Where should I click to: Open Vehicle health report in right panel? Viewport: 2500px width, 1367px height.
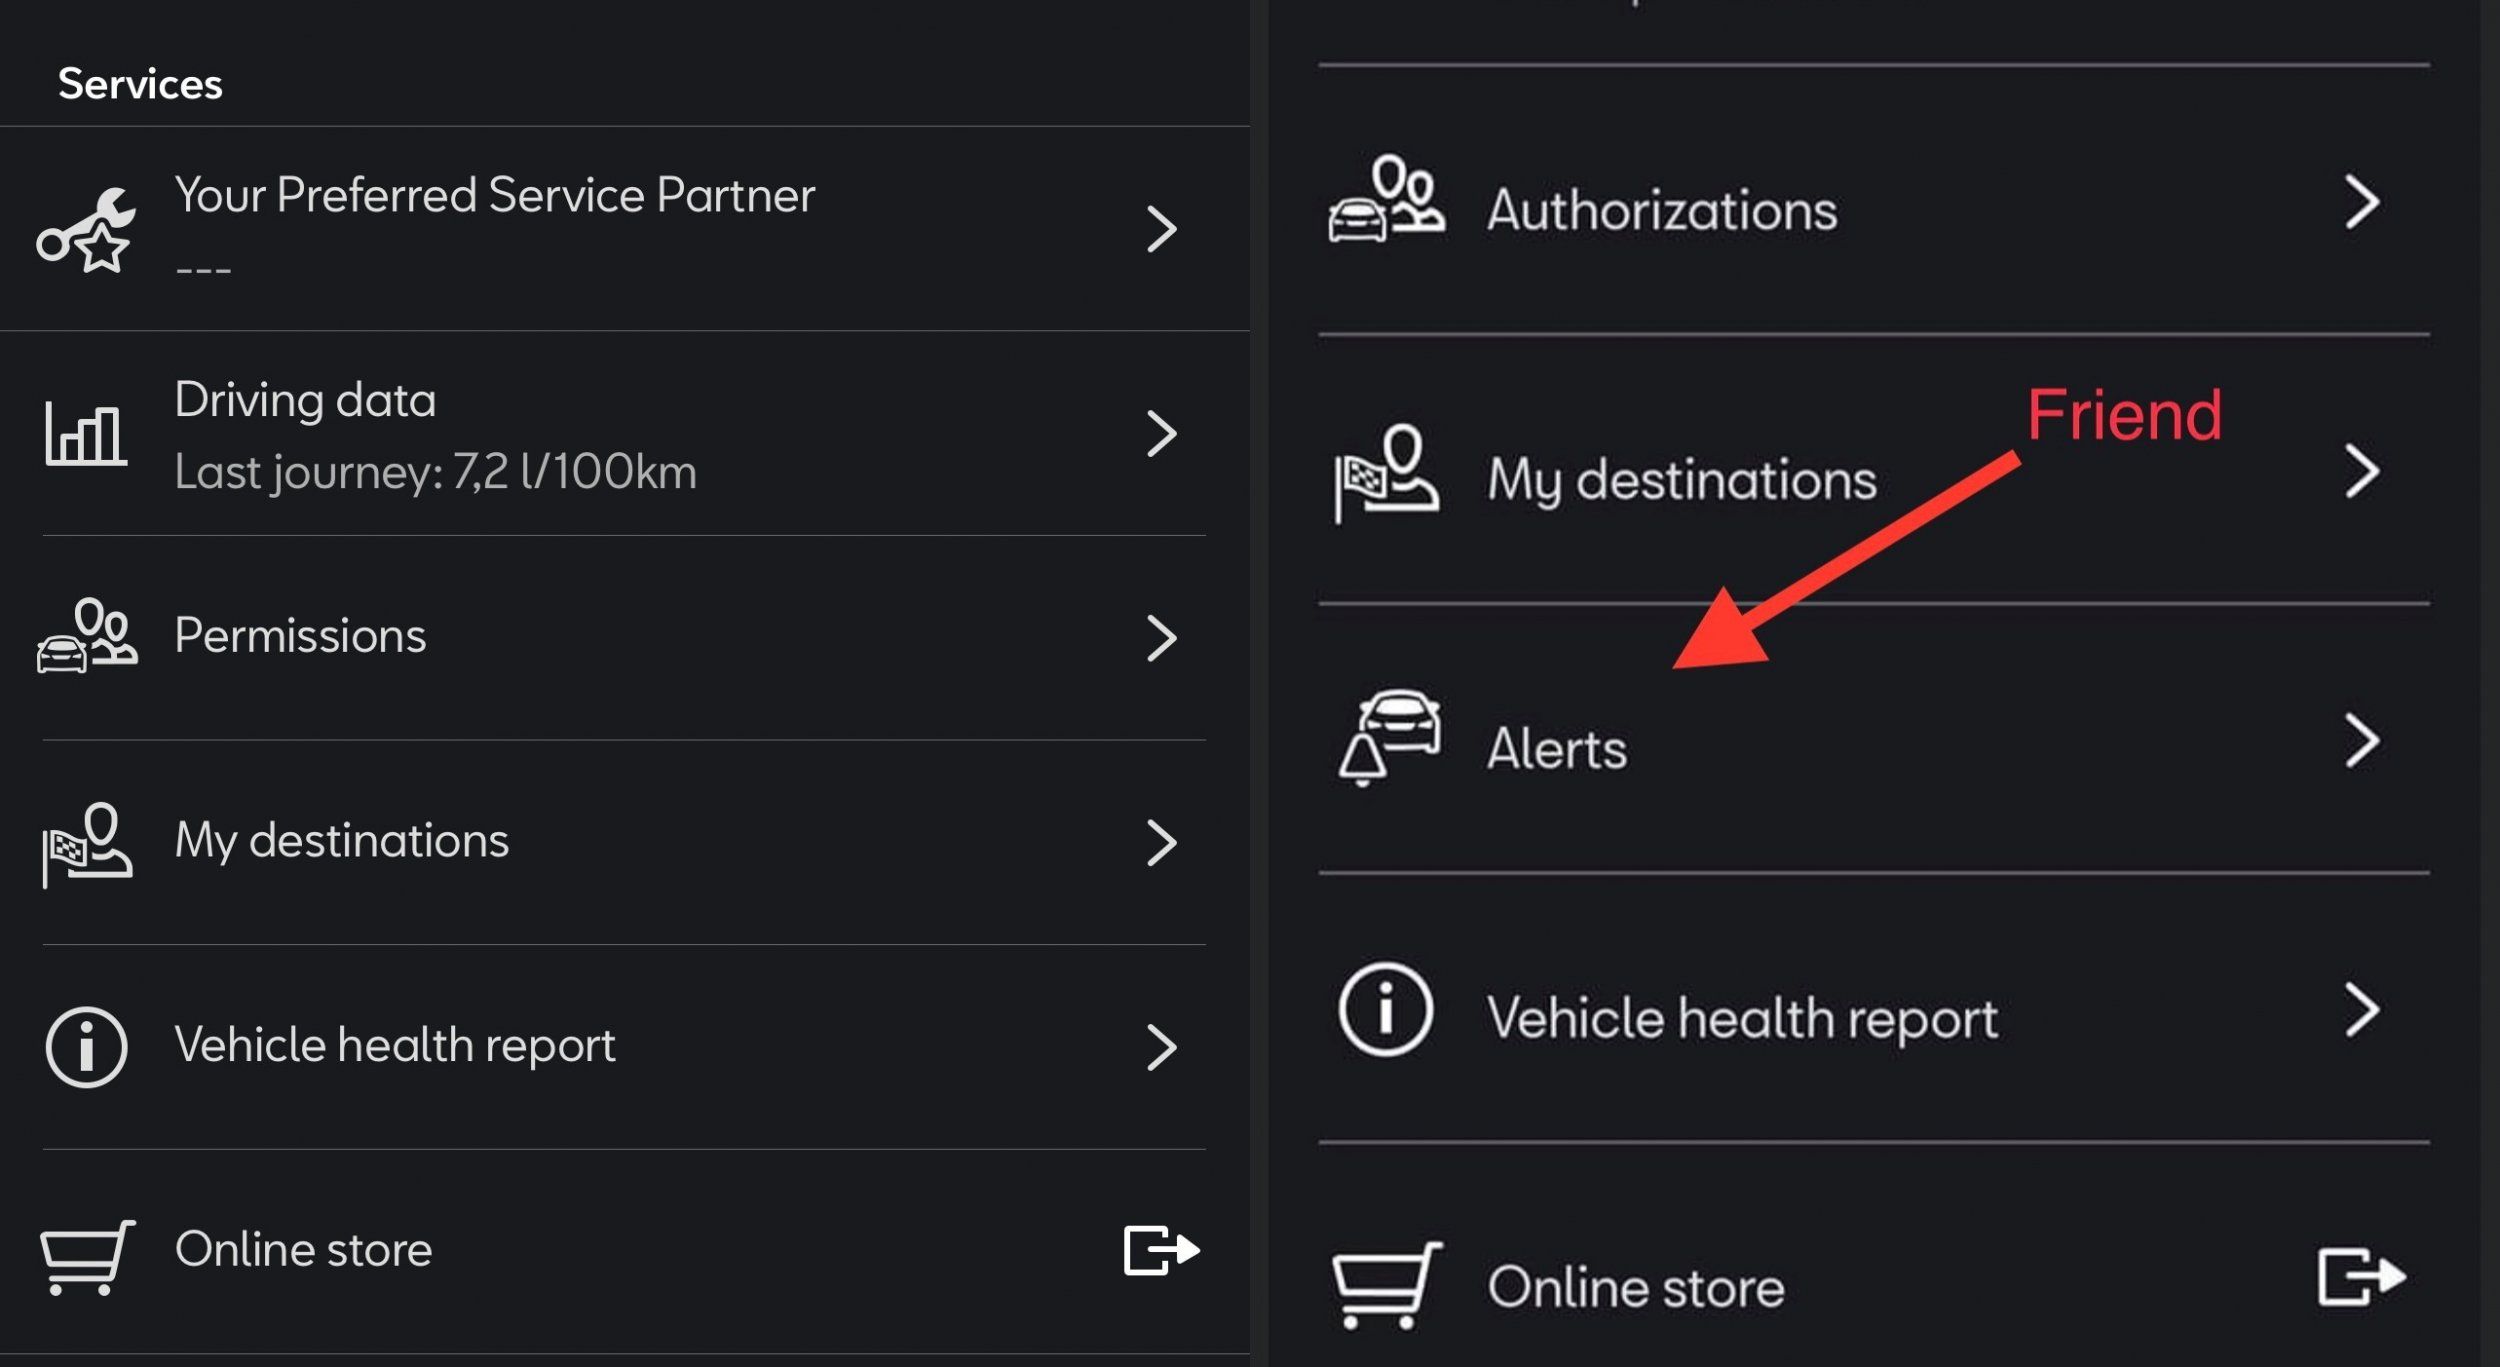click(1741, 1018)
